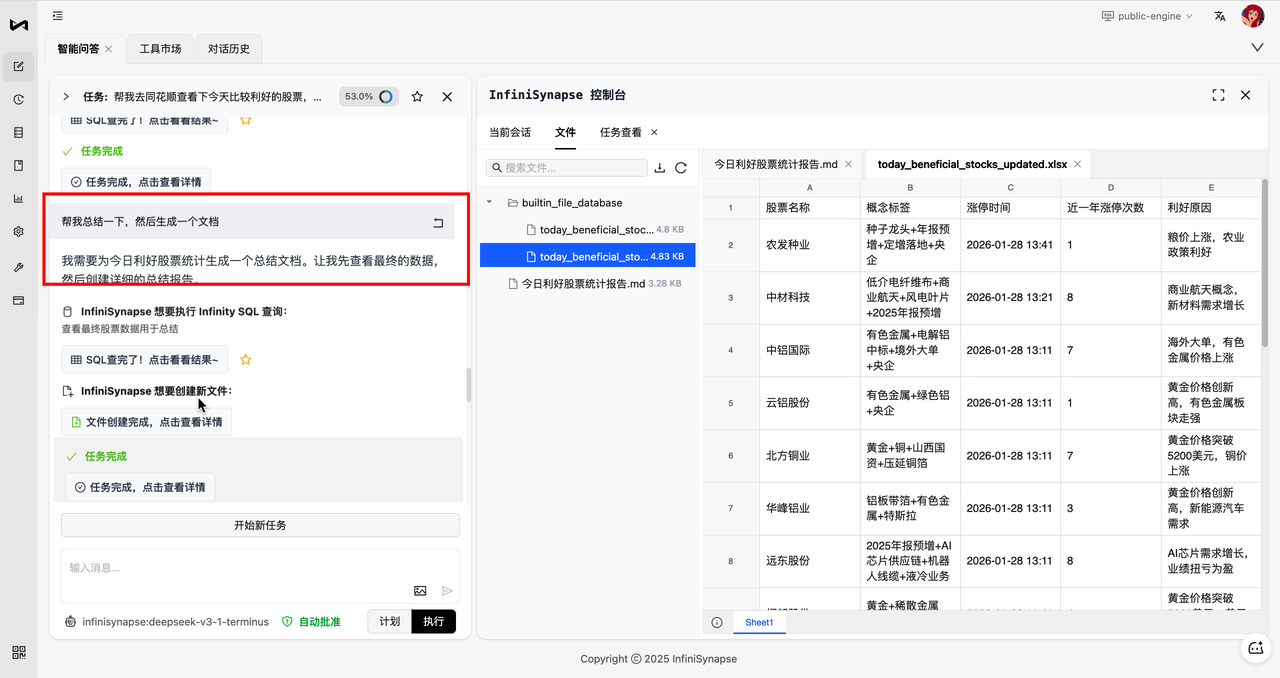1280x678 pixels.
Task: Open the new chat edit icon in sidebar
Action: pos(18,67)
